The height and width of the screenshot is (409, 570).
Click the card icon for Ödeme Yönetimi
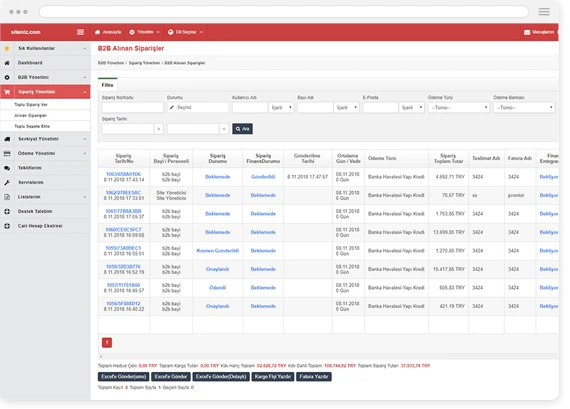pyautogui.click(x=7, y=153)
